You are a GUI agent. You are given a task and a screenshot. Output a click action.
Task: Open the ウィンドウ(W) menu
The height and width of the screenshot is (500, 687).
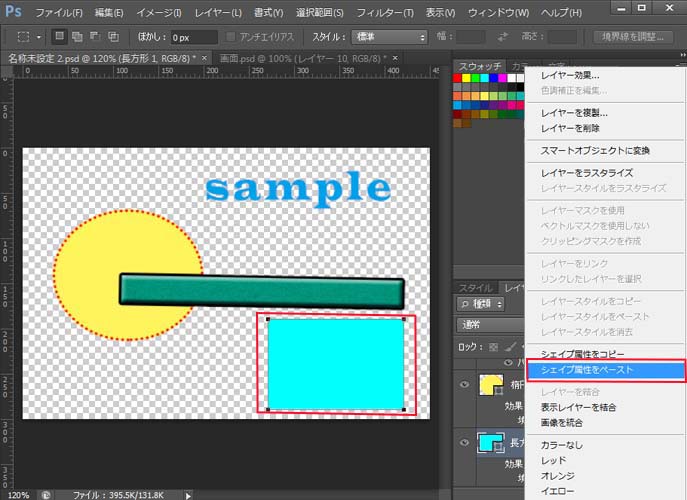pyautogui.click(x=498, y=13)
